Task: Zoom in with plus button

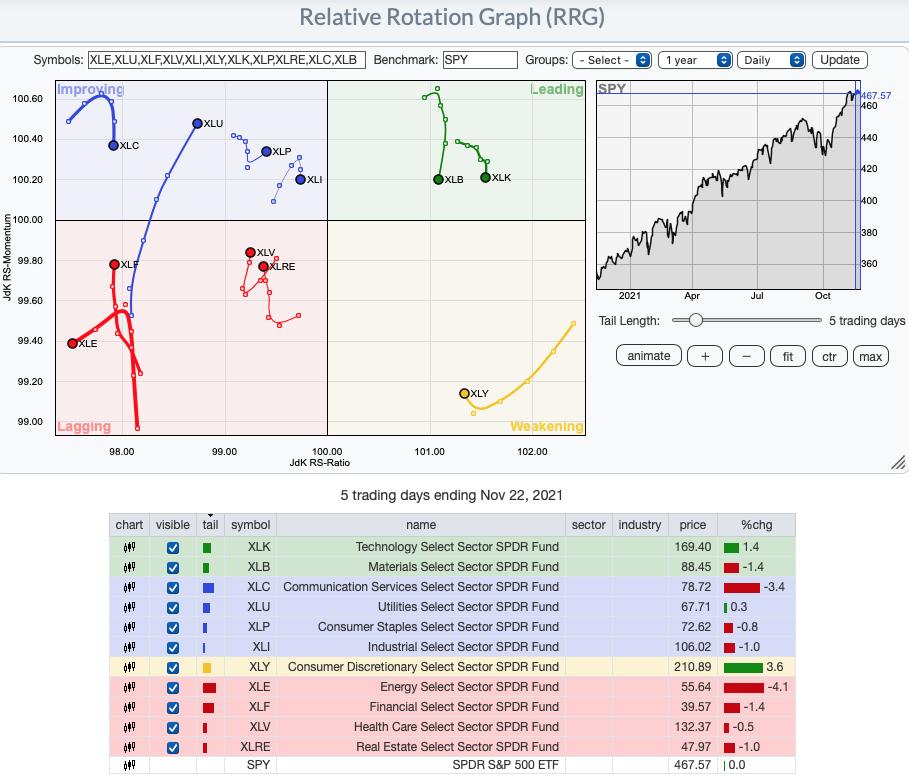Action: pyautogui.click(x=705, y=357)
